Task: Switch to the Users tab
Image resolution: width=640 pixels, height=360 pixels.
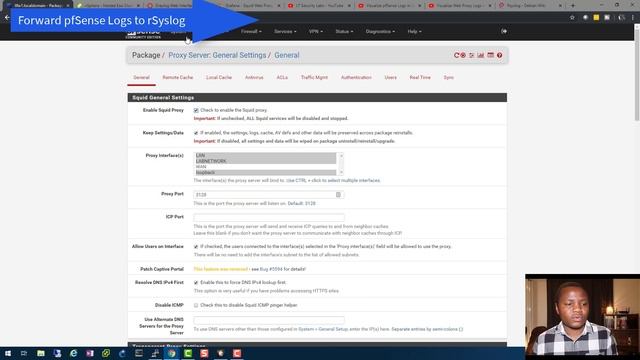Action: (391, 77)
